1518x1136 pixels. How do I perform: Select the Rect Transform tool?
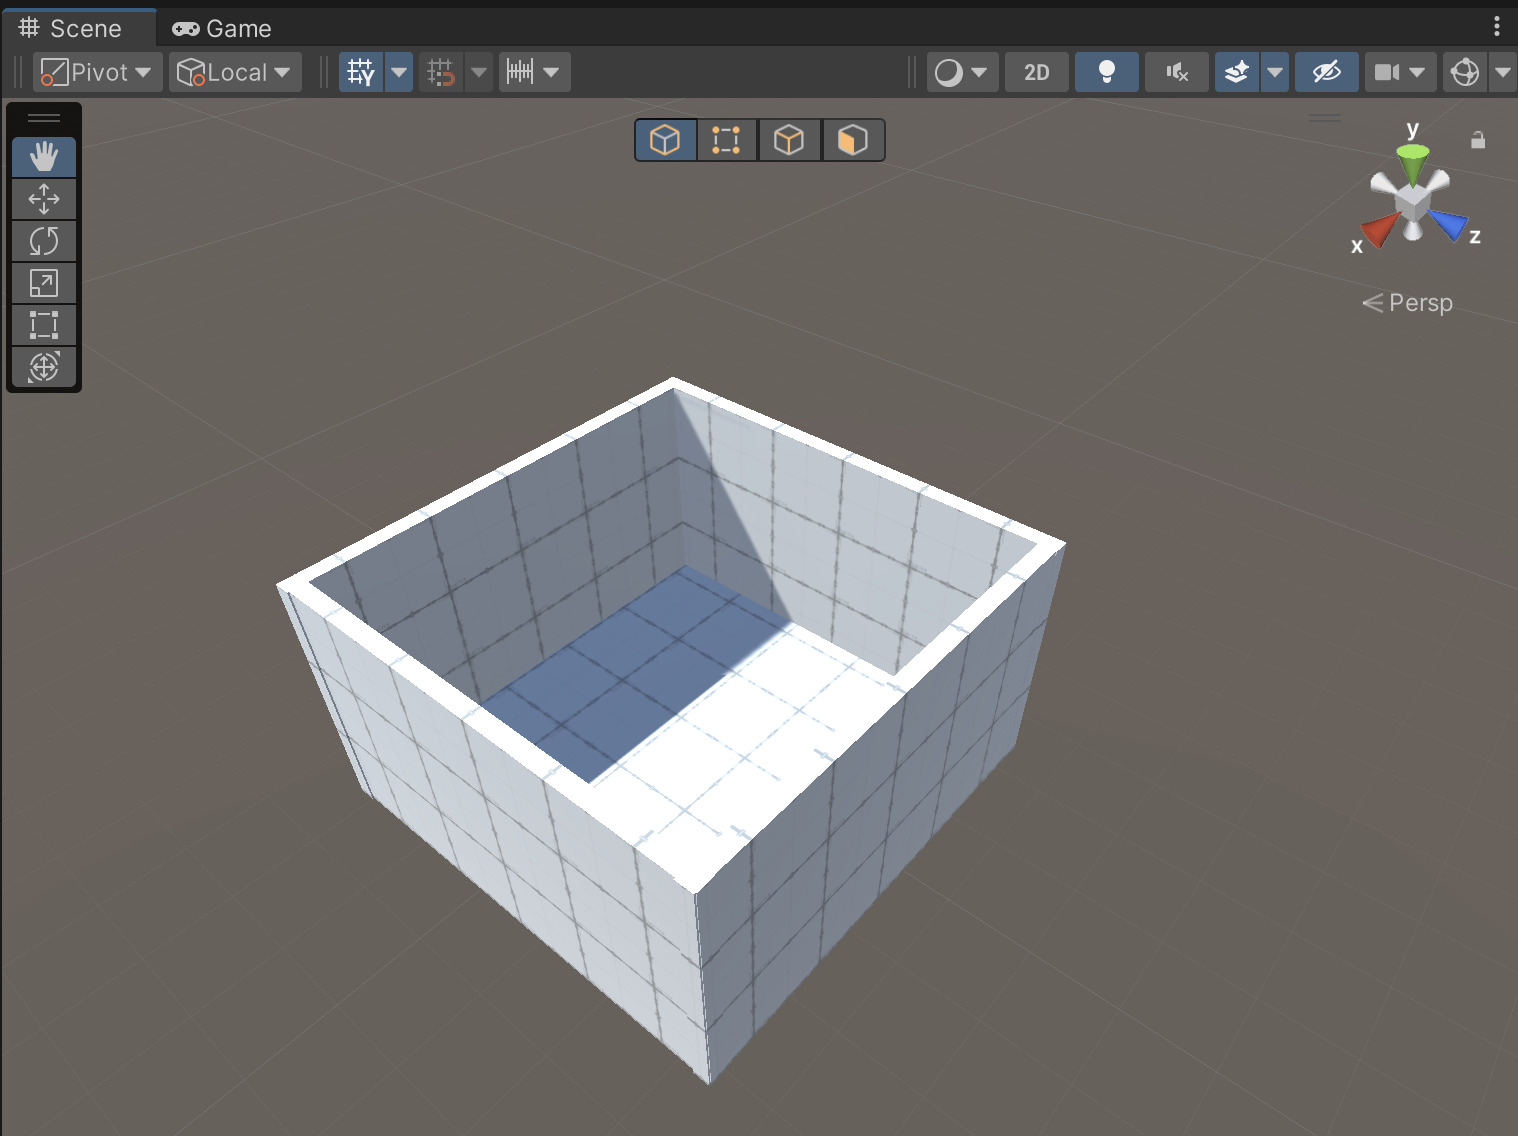point(44,325)
